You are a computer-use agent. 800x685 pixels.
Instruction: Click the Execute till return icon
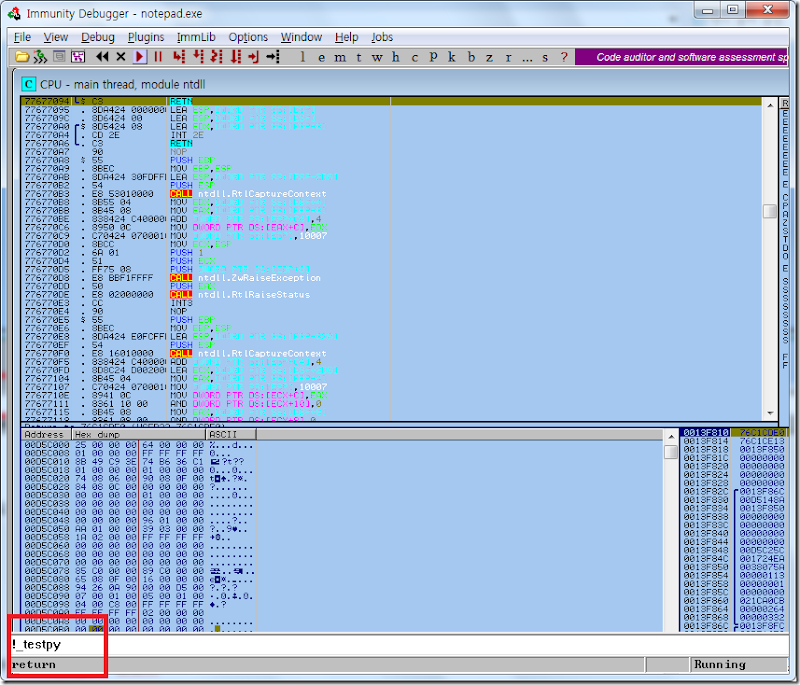pos(253,57)
